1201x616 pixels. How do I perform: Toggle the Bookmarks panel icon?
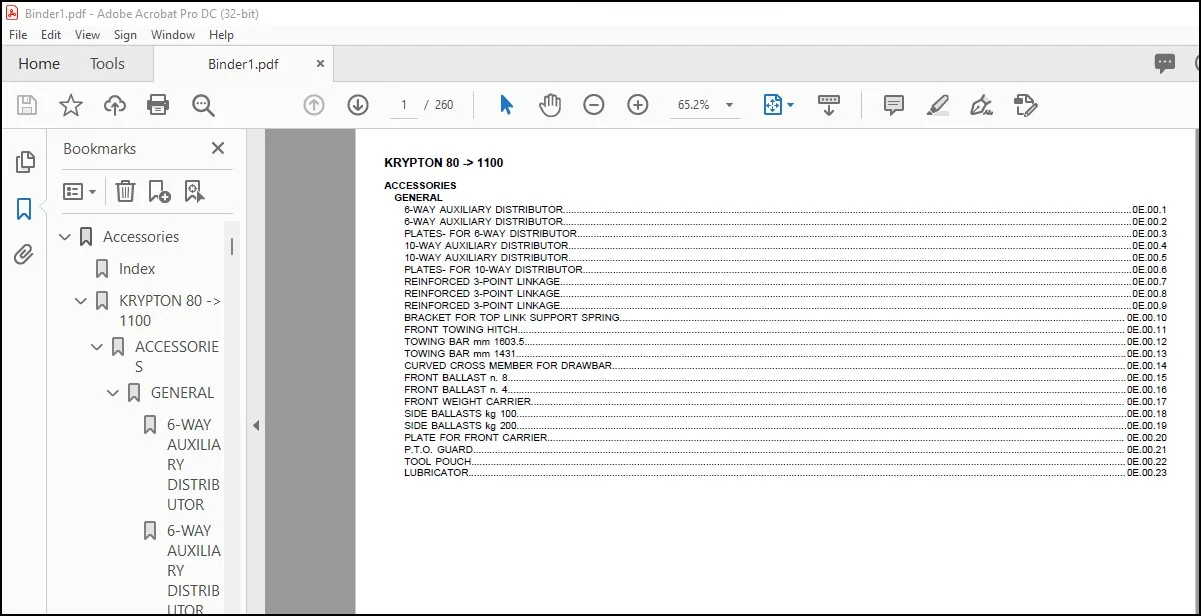click(x=24, y=208)
